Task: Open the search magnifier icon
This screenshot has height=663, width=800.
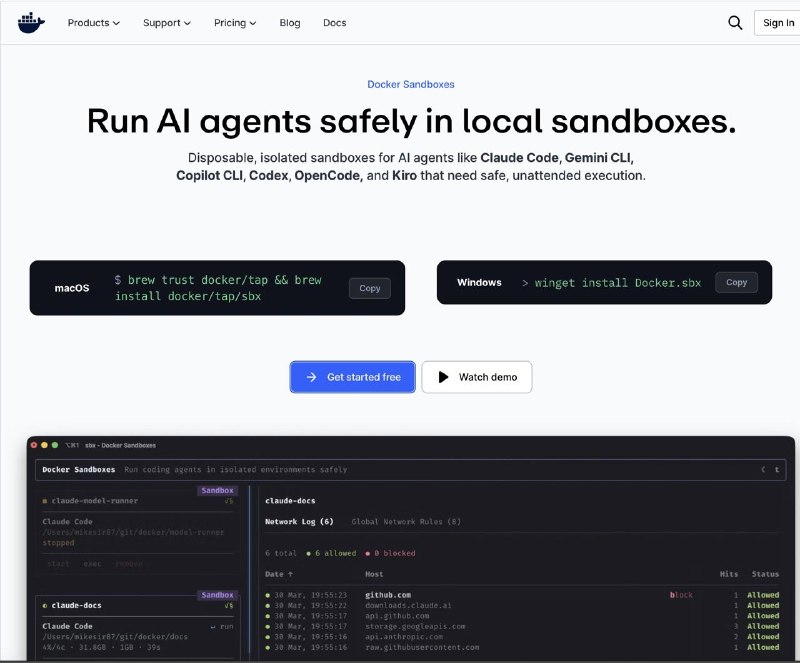Action: (x=735, y=23)
